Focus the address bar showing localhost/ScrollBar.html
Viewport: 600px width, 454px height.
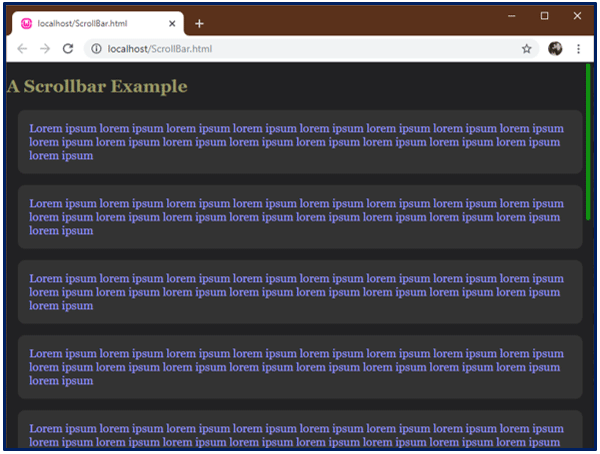coord(311,49)
